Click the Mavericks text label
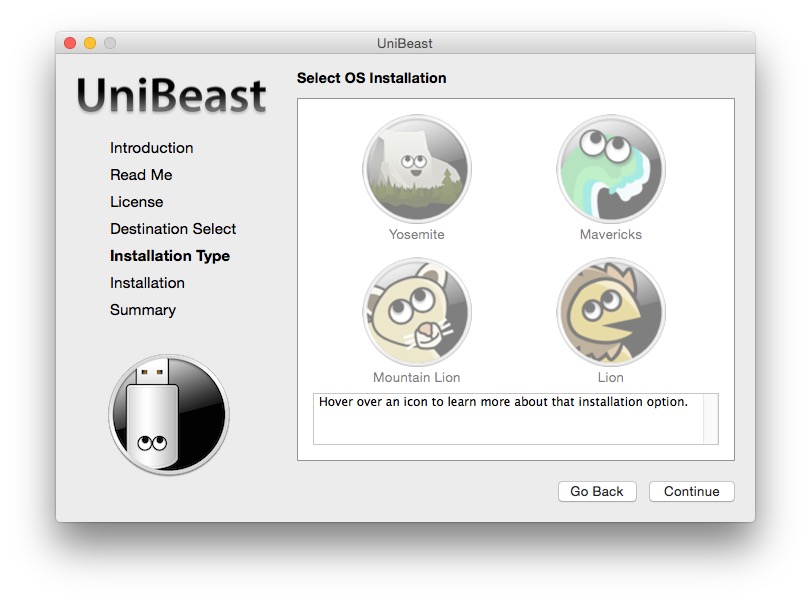This screenshot has width=811, height=602. pos(610,235)
